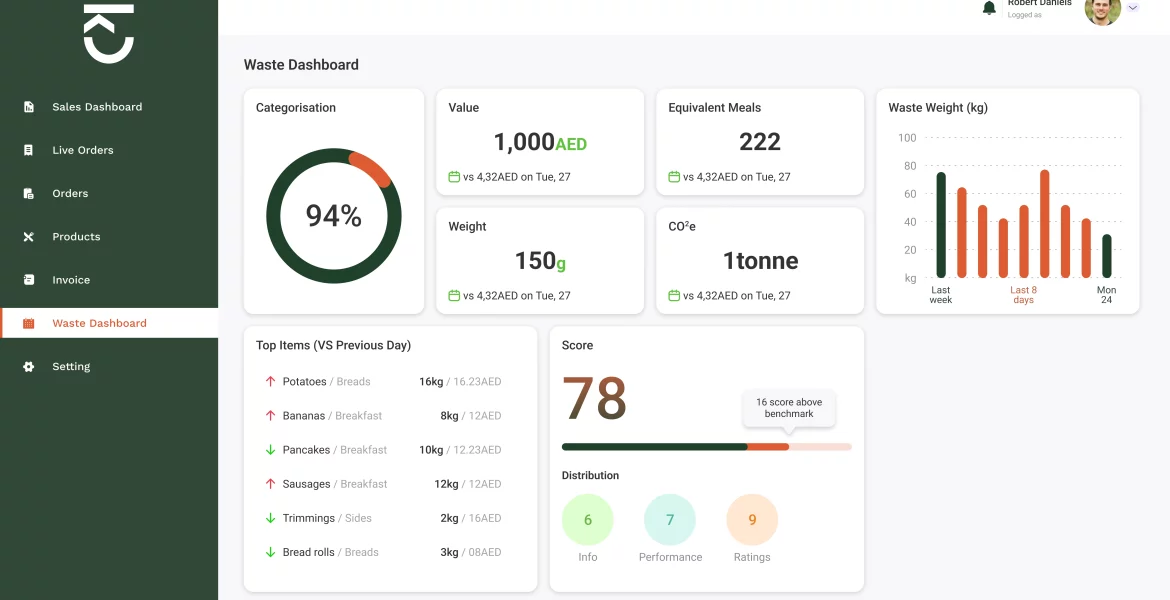Click down arrow beside Bread rolls
The height and width of the screenshot is (600, 1170).
(270, 552)
